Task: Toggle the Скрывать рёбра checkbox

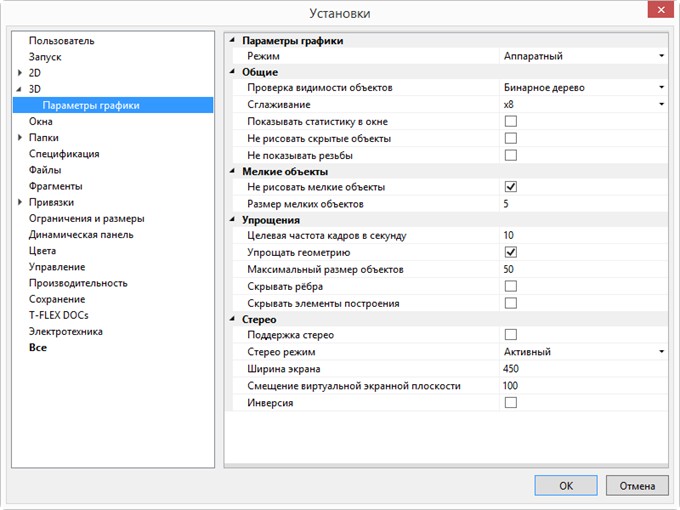Action: (x=510, y=286)
